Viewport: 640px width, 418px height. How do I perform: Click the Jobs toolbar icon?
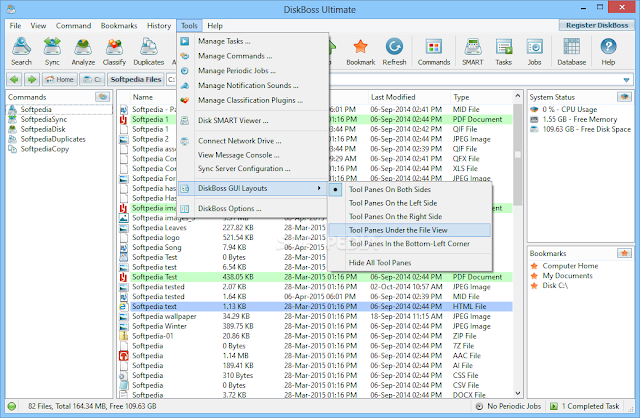(534, 51)
